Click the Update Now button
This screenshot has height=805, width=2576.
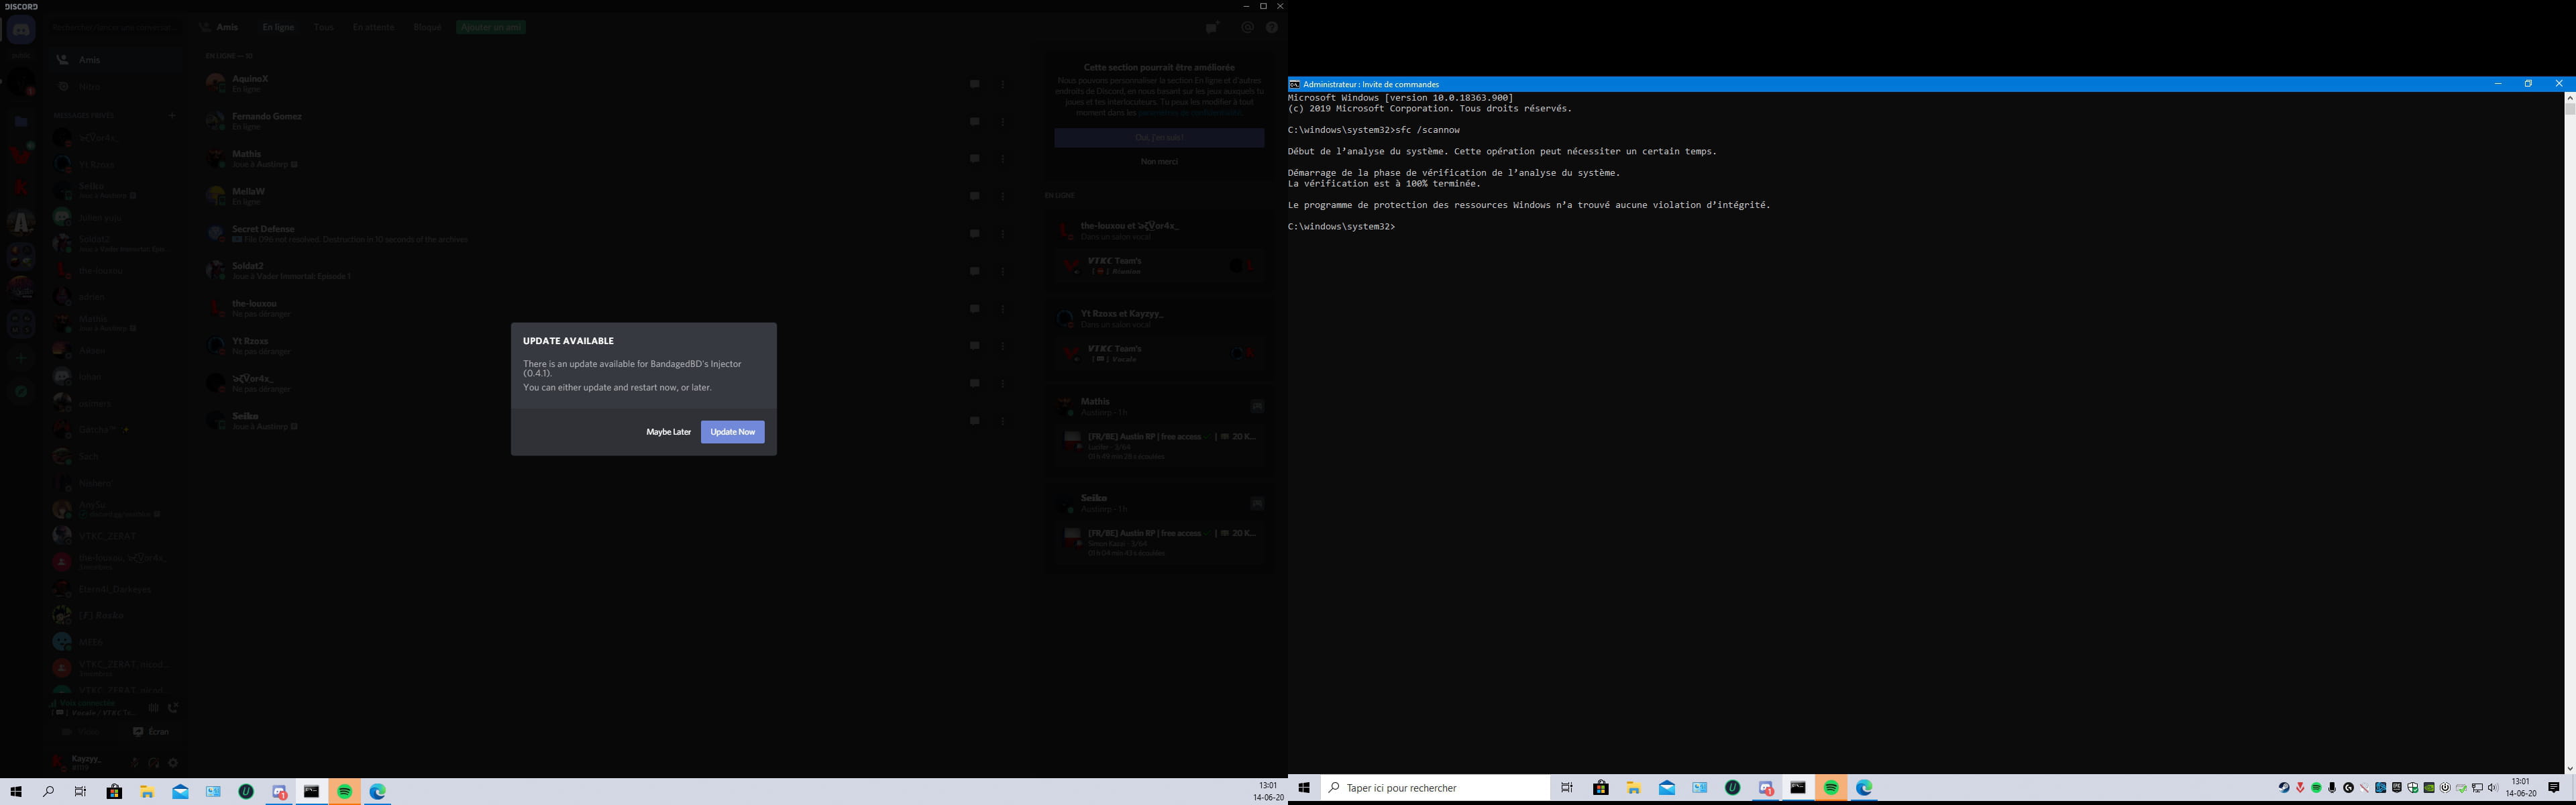point(732,432)
